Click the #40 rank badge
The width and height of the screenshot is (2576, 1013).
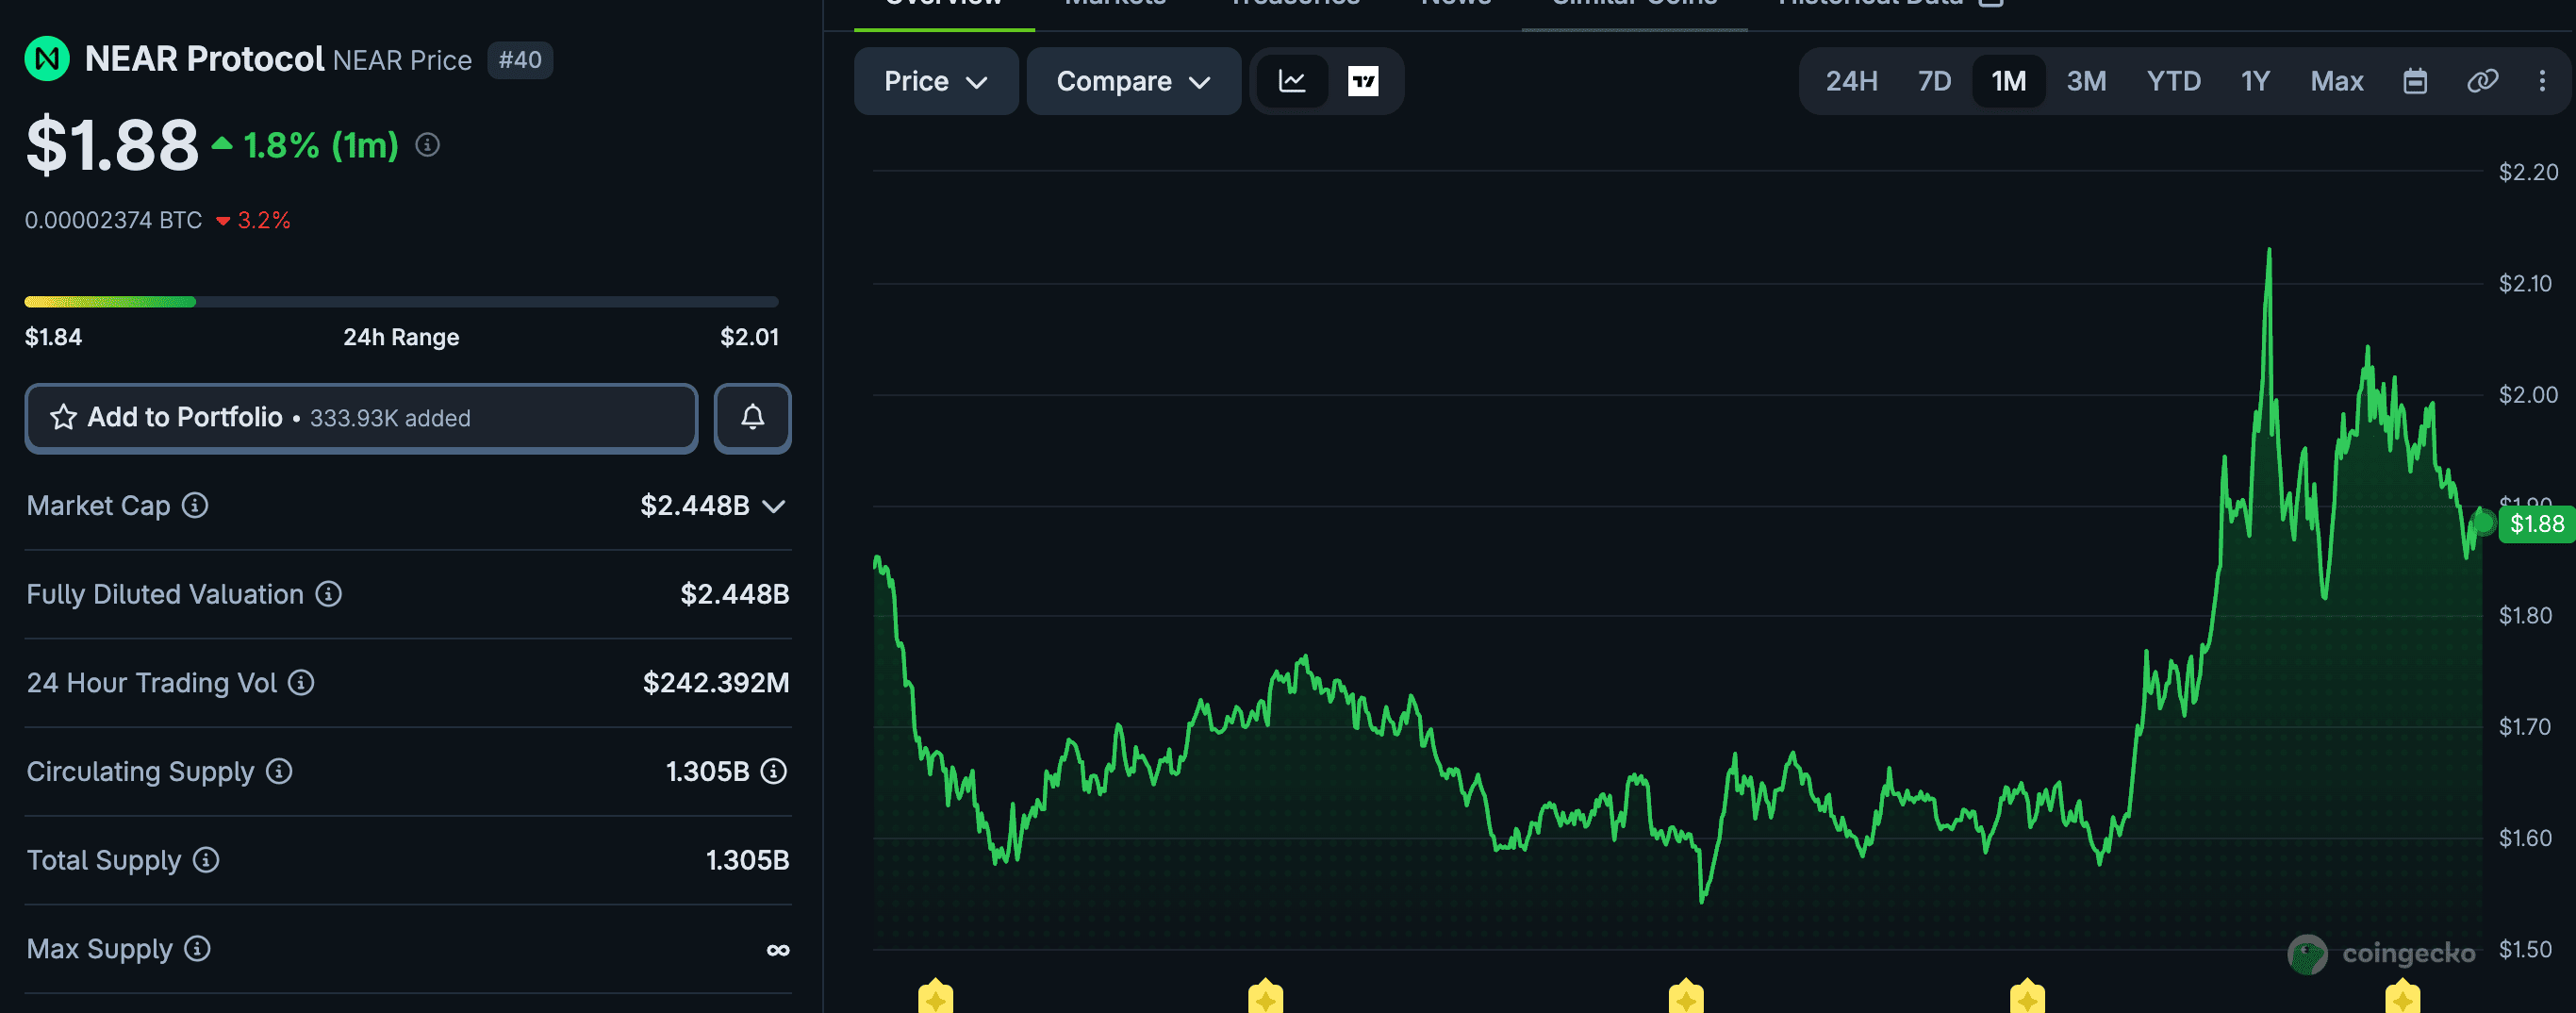coord(520,60)
